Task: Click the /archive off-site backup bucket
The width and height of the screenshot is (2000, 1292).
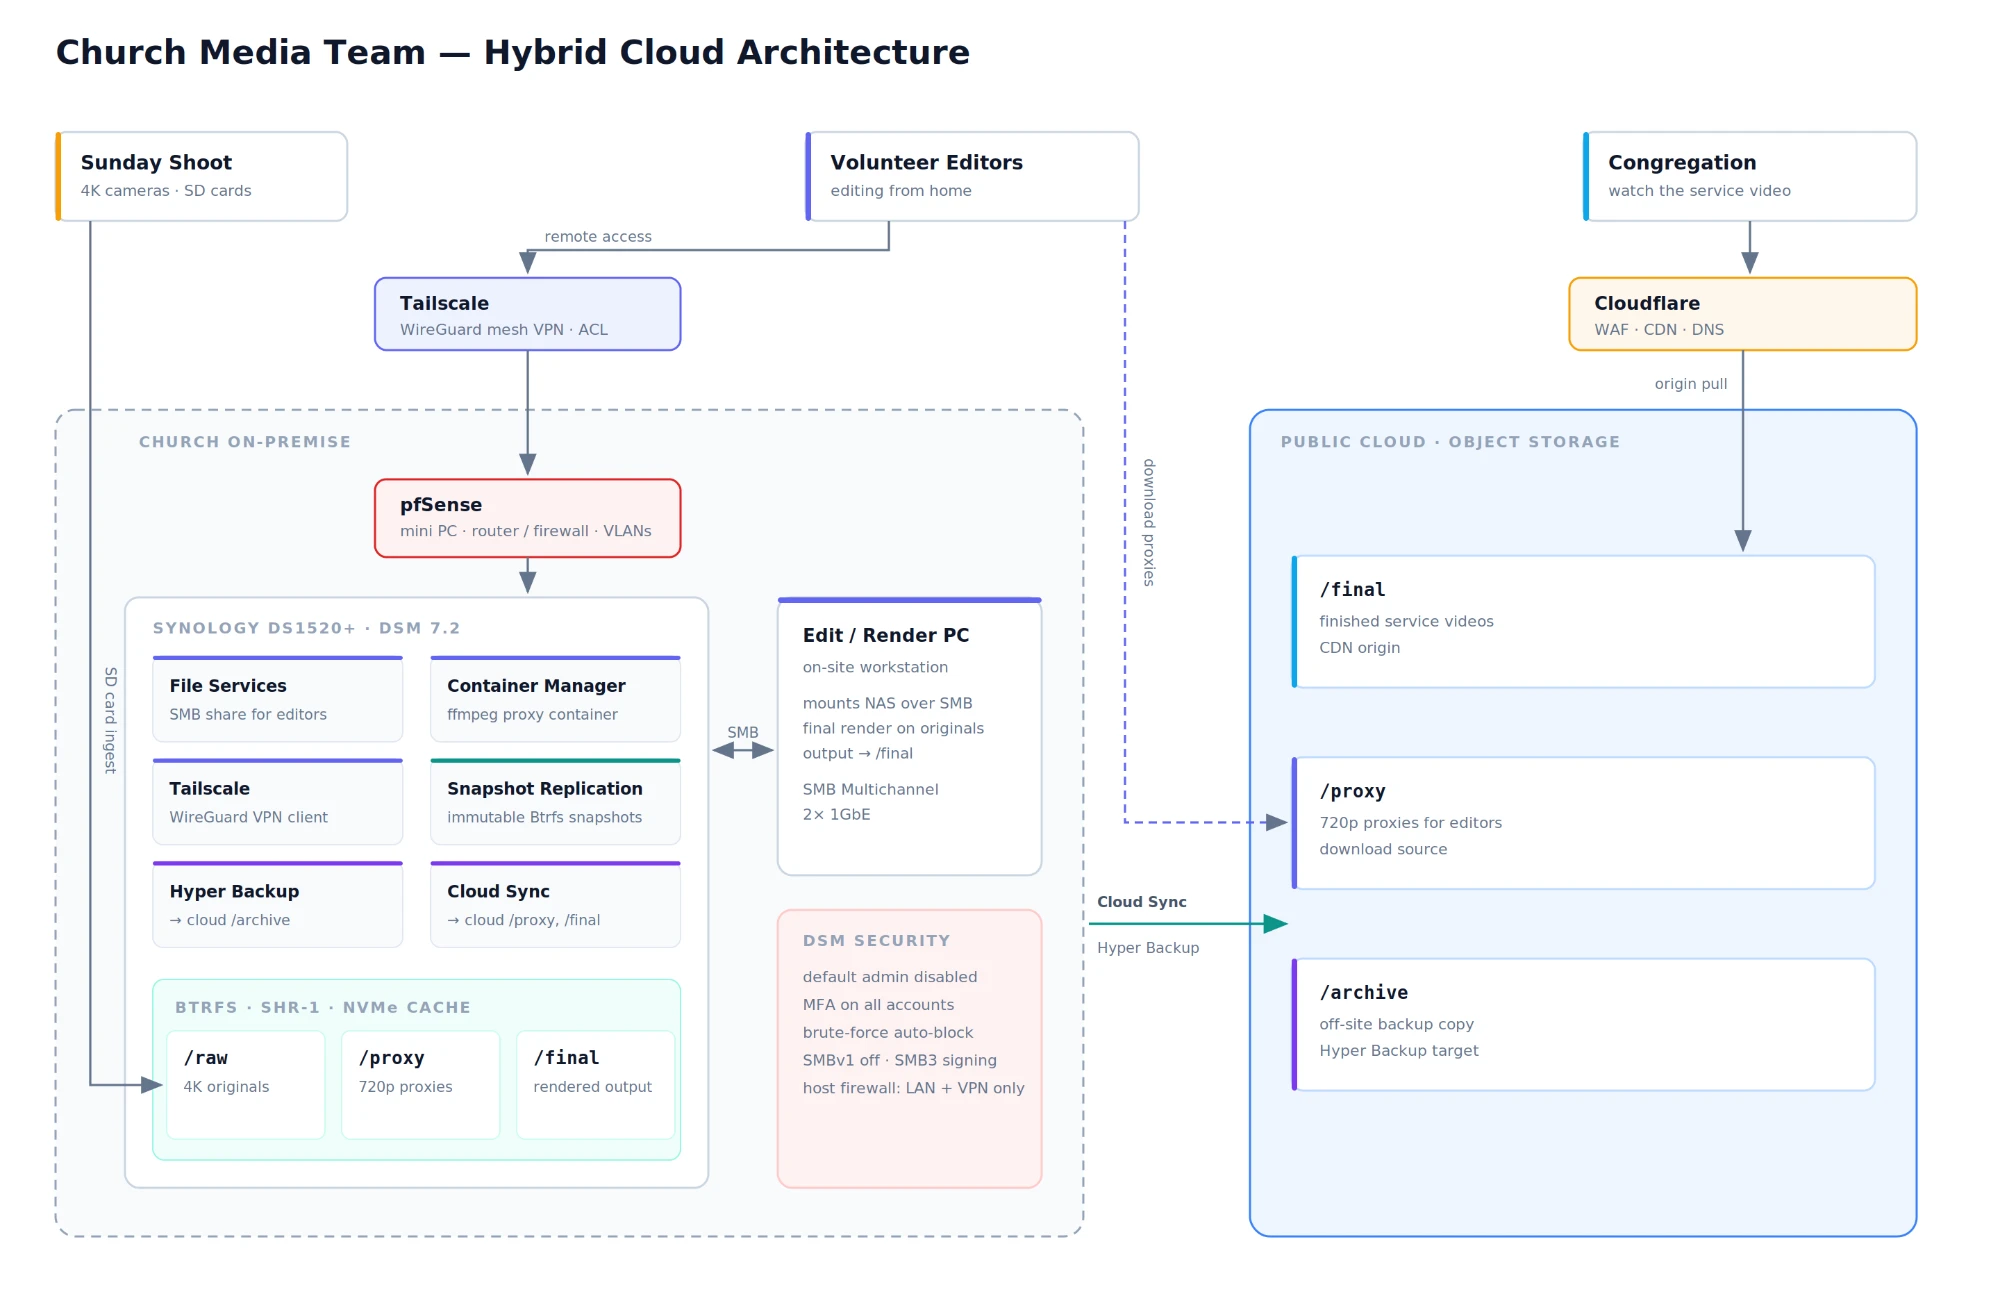Action: (1583, 1025)
